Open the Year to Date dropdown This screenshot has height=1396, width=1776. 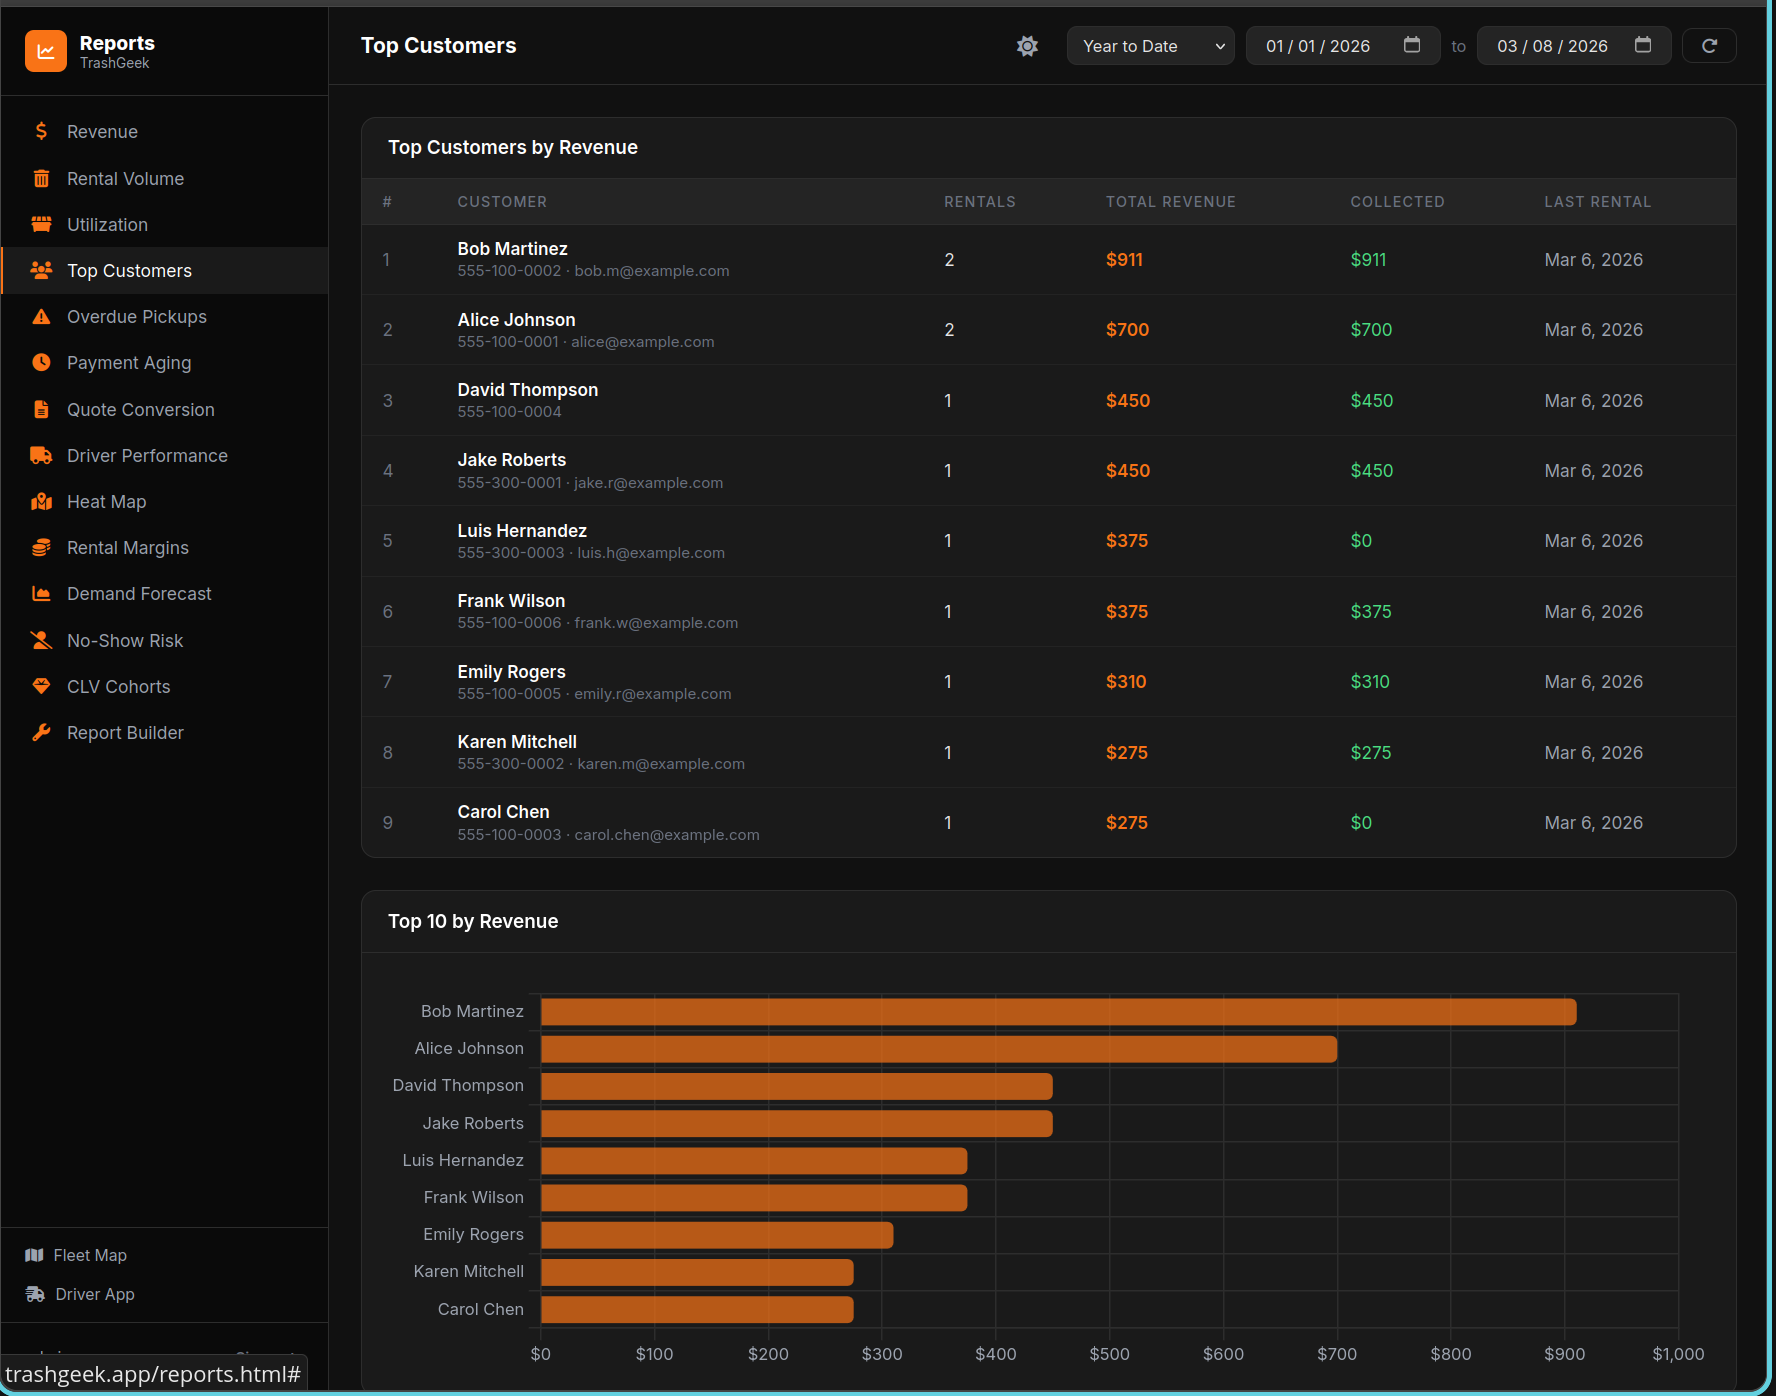pyautogui.click(x=1150, y=45)
